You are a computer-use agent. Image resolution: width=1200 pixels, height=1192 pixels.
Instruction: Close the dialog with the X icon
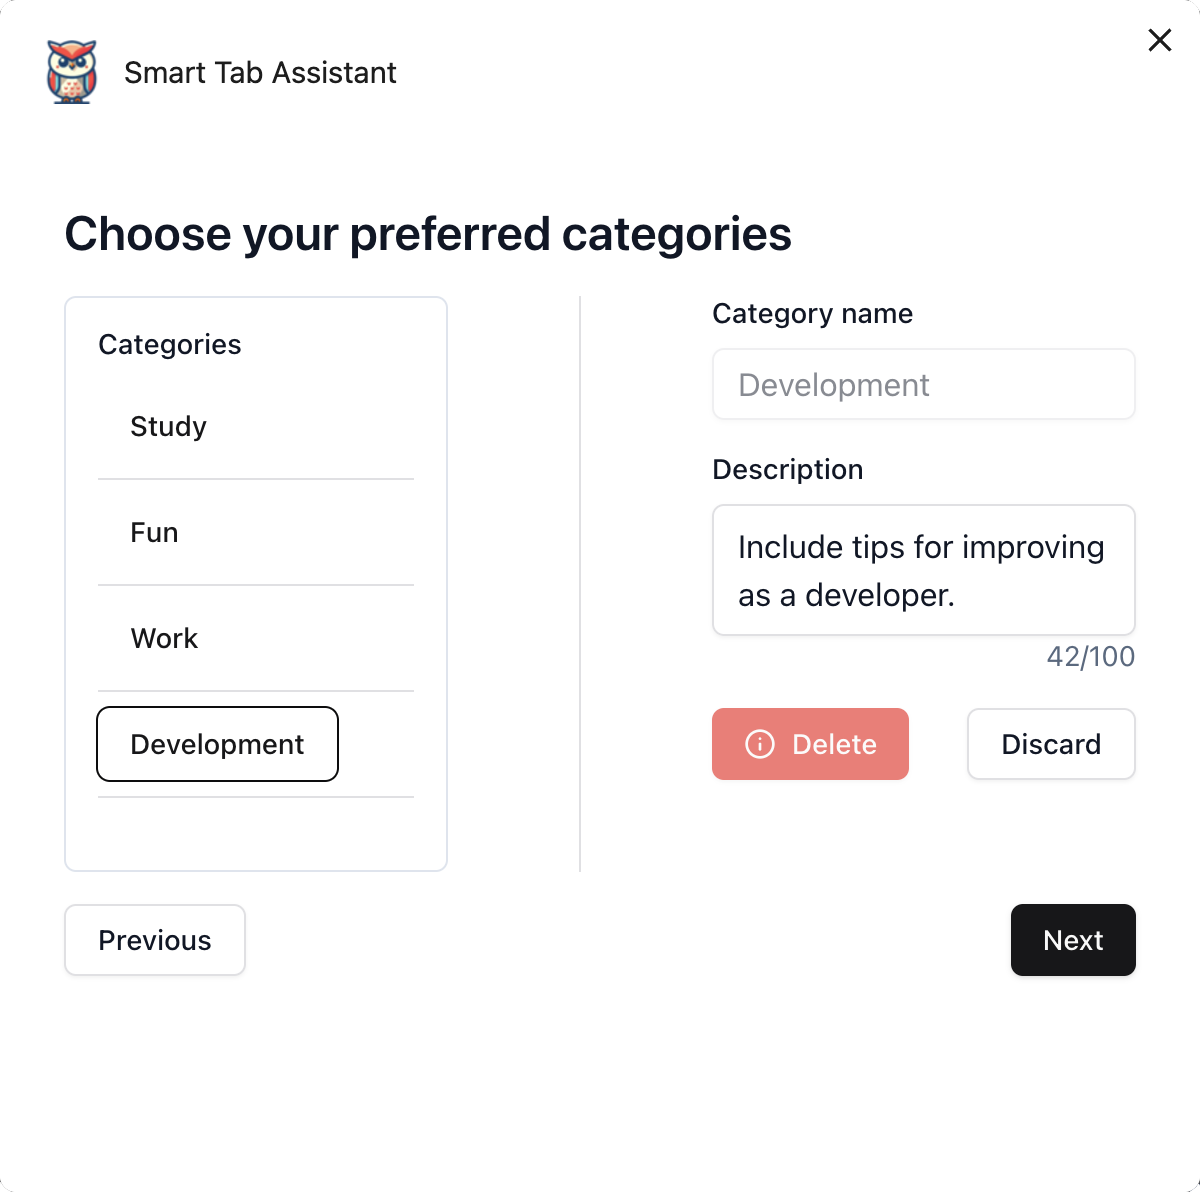point(1160,40)
